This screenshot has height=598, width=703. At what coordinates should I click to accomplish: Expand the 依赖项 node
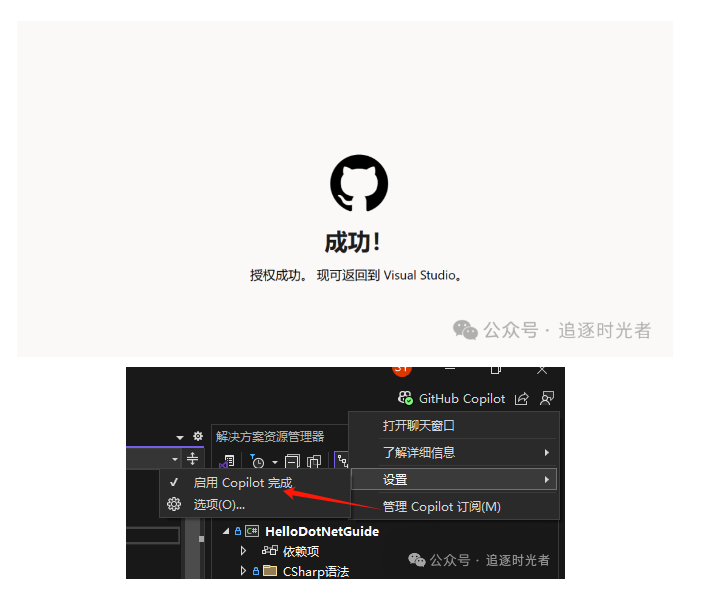tap(243, 550)
